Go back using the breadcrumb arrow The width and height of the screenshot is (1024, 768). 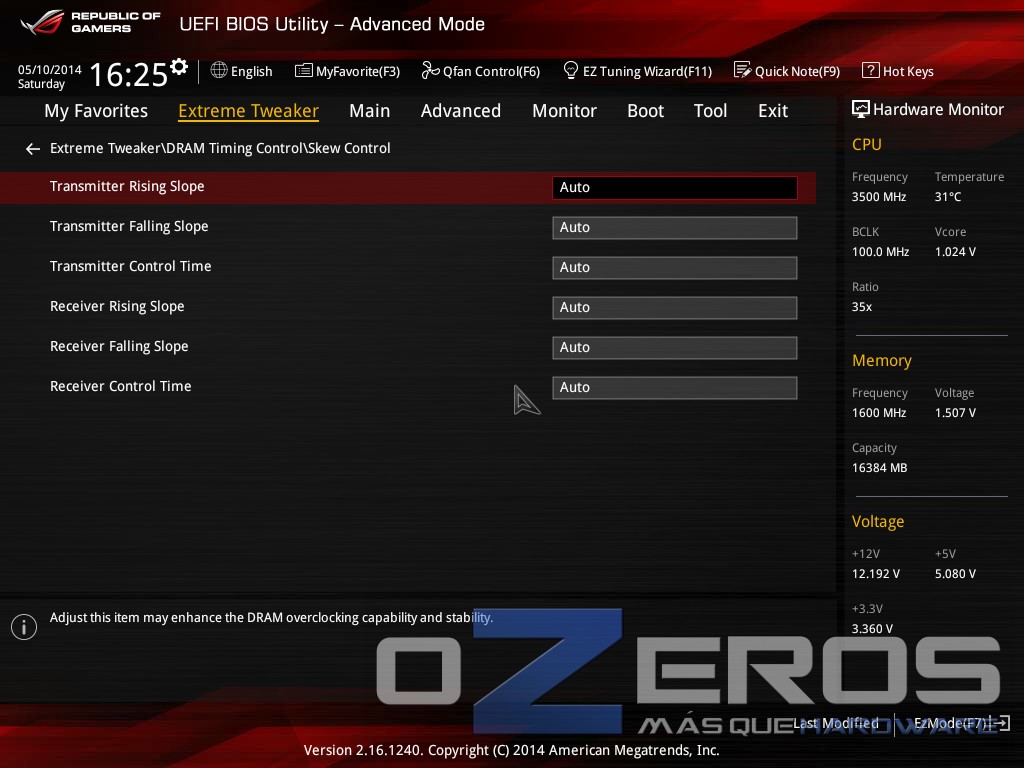pos(33,149)
